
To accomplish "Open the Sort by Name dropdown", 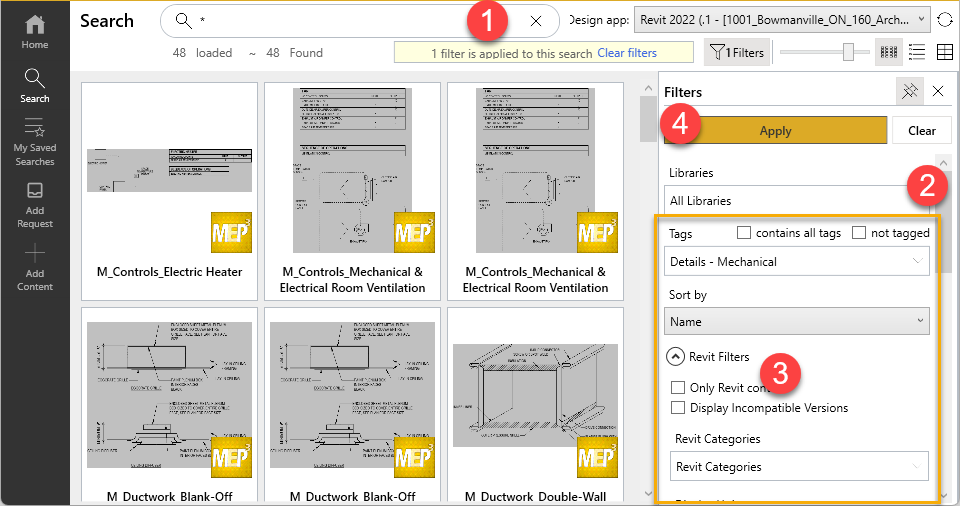I will (x=796, y=322).
